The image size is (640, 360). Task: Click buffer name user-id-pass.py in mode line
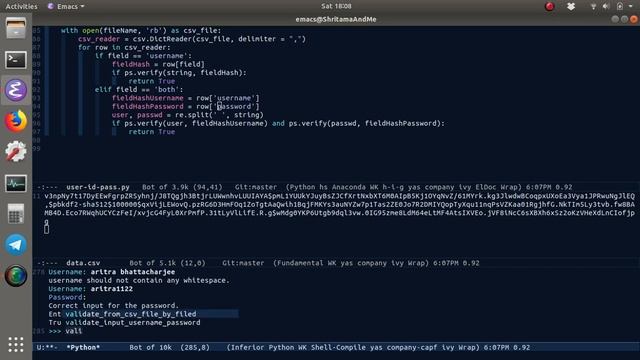tap(98, 187)
